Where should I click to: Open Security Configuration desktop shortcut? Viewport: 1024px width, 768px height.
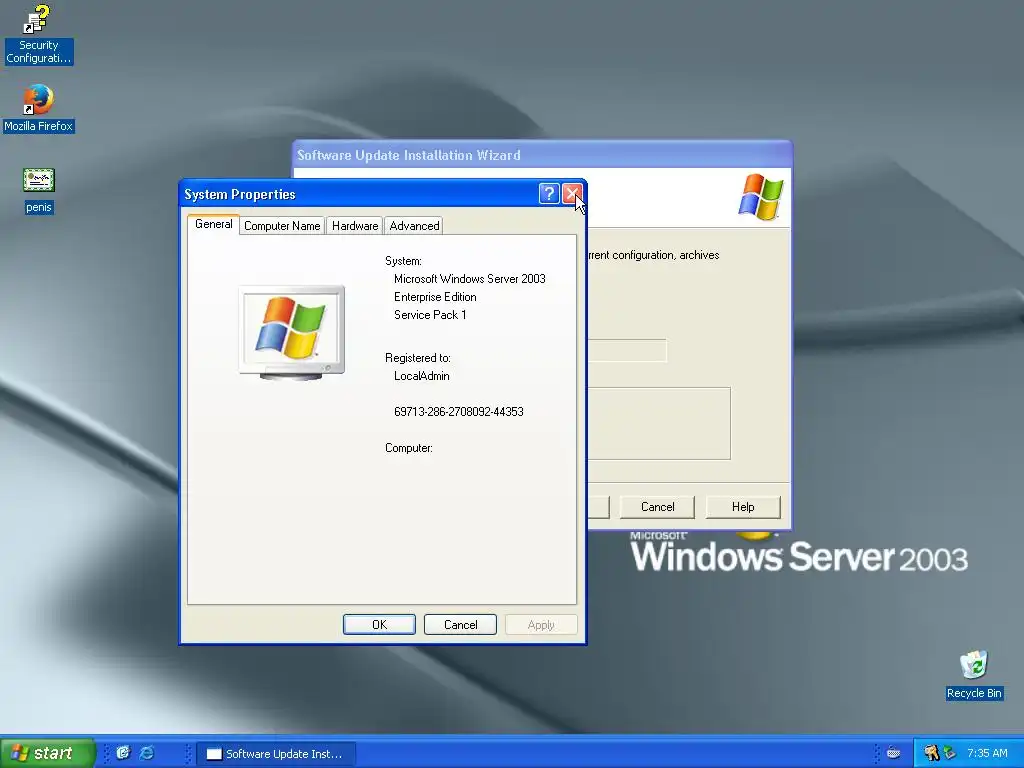pyautogui.click(x=38, y=34)
